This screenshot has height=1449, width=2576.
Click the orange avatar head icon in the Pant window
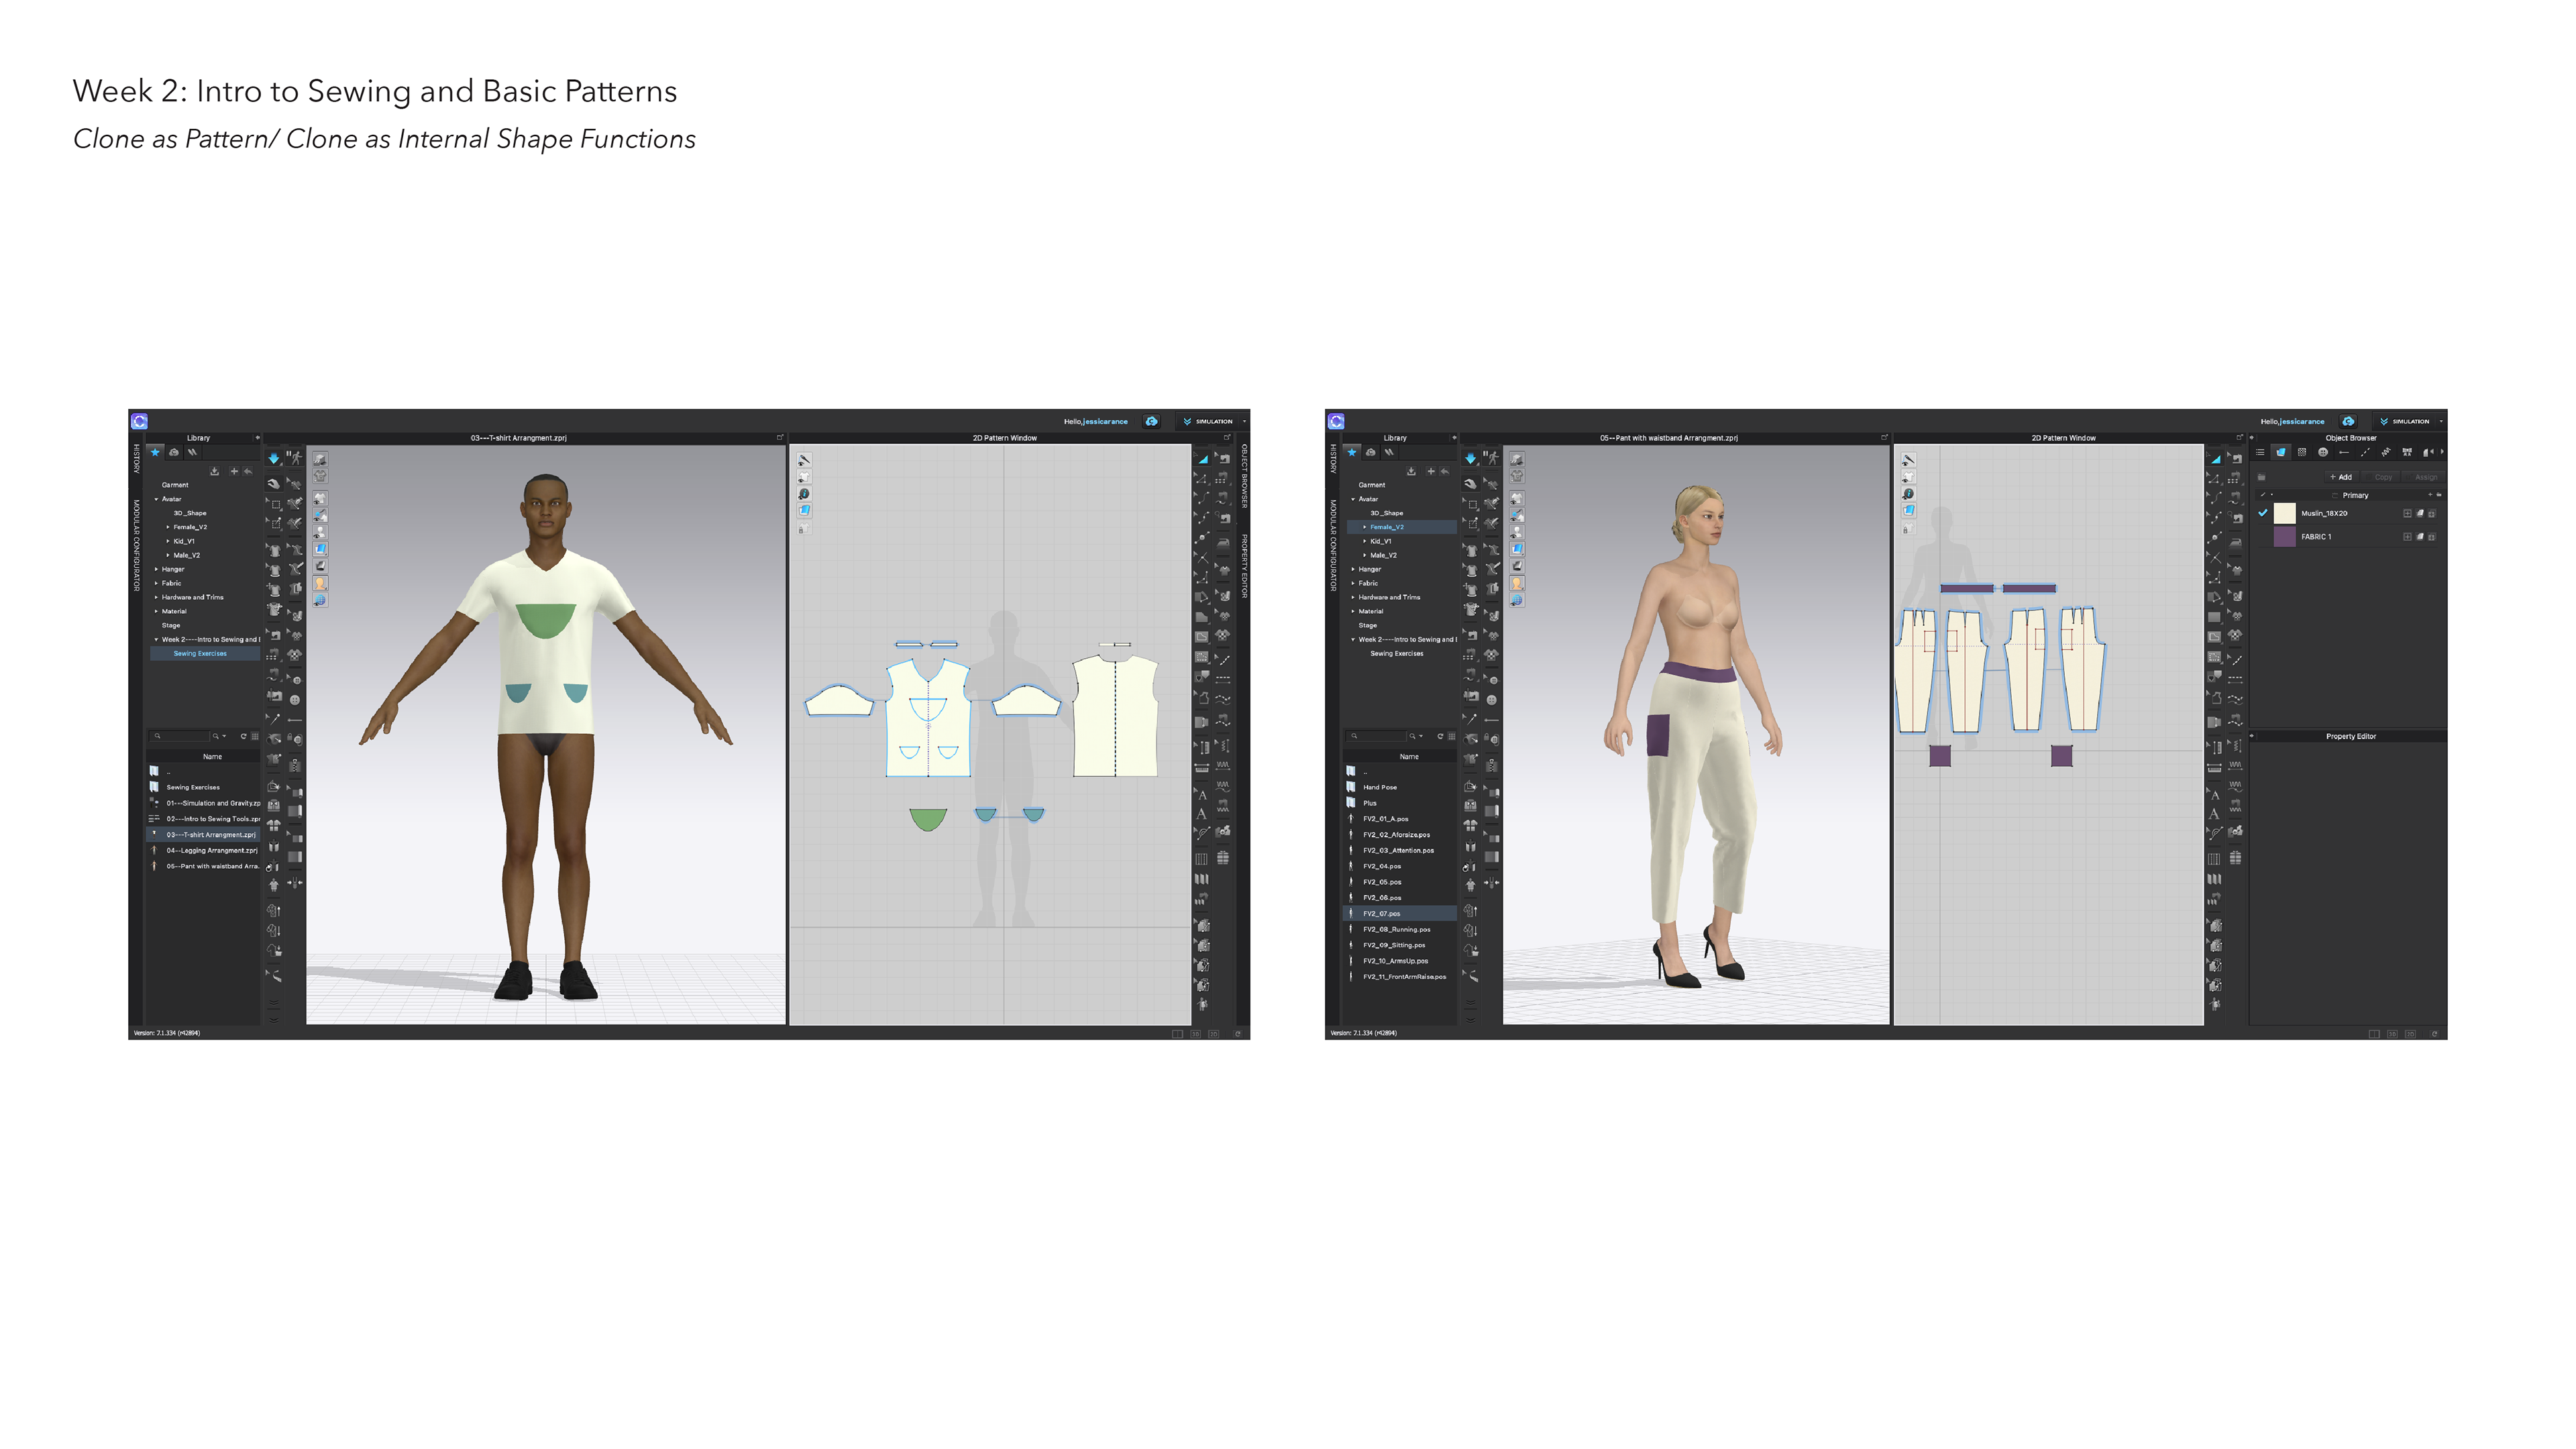[1517, 583]
